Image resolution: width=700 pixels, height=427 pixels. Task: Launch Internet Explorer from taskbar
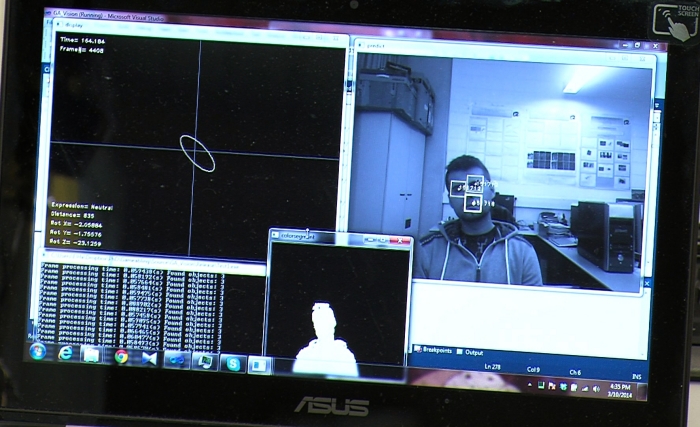66,353
